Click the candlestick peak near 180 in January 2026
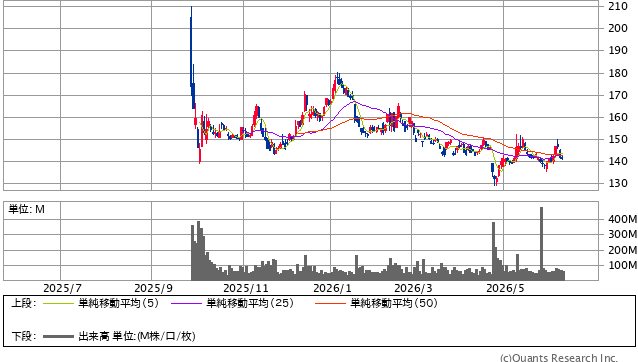The image size is (638, 362). (x=338, y=79)
